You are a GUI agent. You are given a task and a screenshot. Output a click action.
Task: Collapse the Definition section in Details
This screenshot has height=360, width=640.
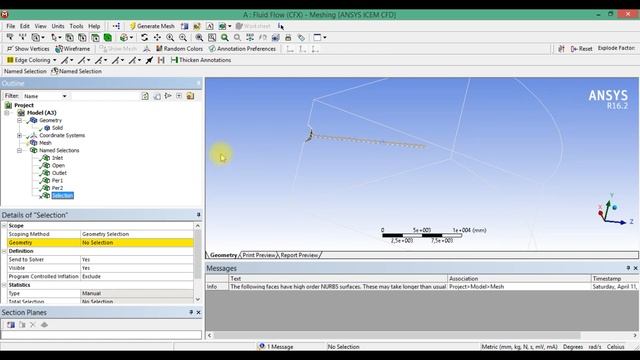point(4,251)
